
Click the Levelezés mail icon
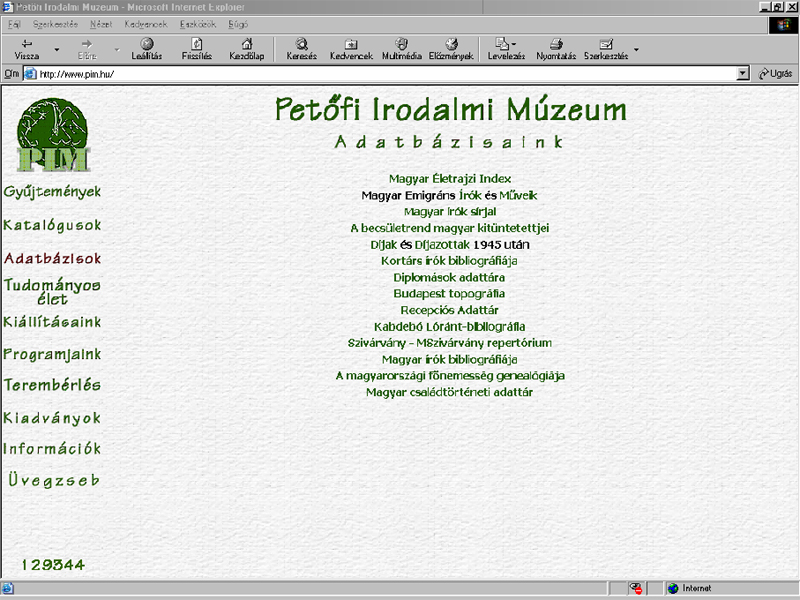502,44
